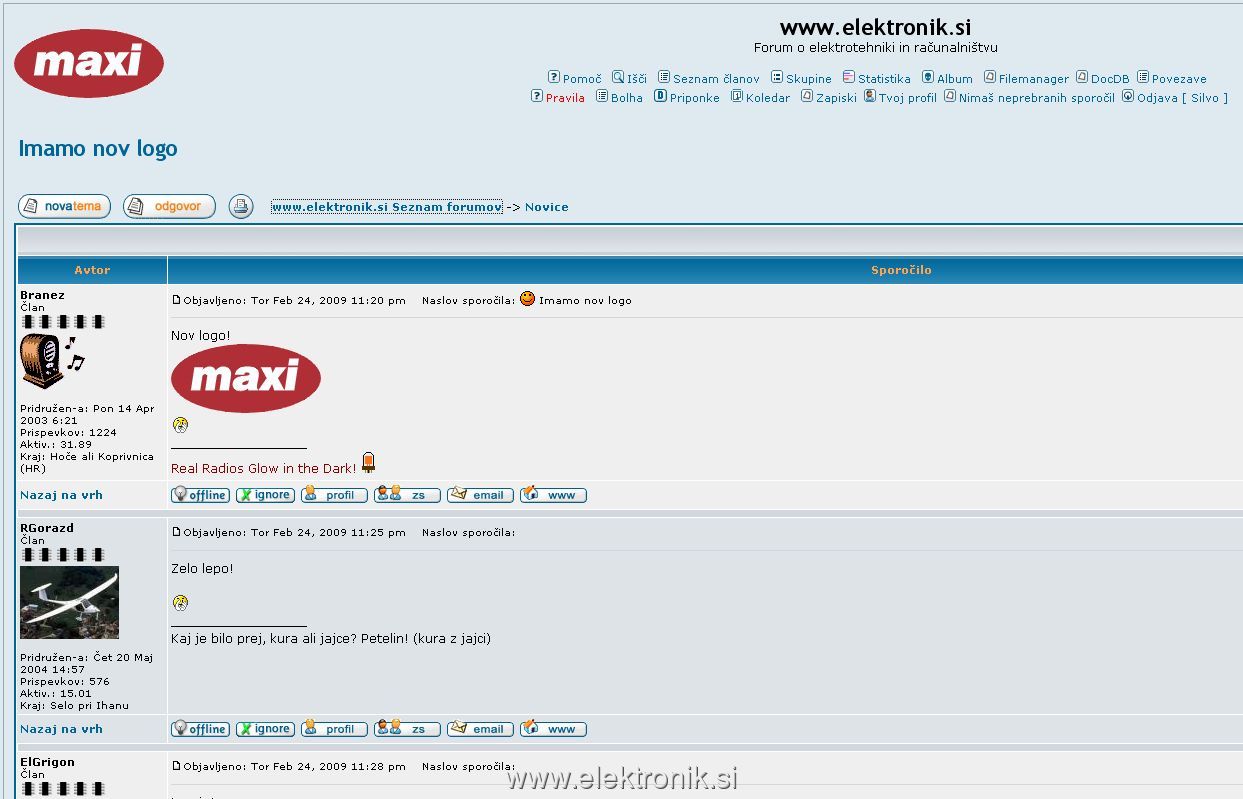This screenshot has width=1243, height=799.
Task: Go to www.elektronik.si Seznam forumov breadcrumb
Action: 387,207
